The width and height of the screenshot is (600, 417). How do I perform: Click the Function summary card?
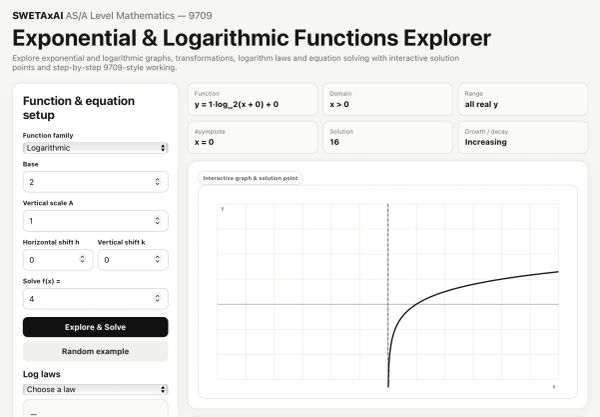(x=253, y=99)
